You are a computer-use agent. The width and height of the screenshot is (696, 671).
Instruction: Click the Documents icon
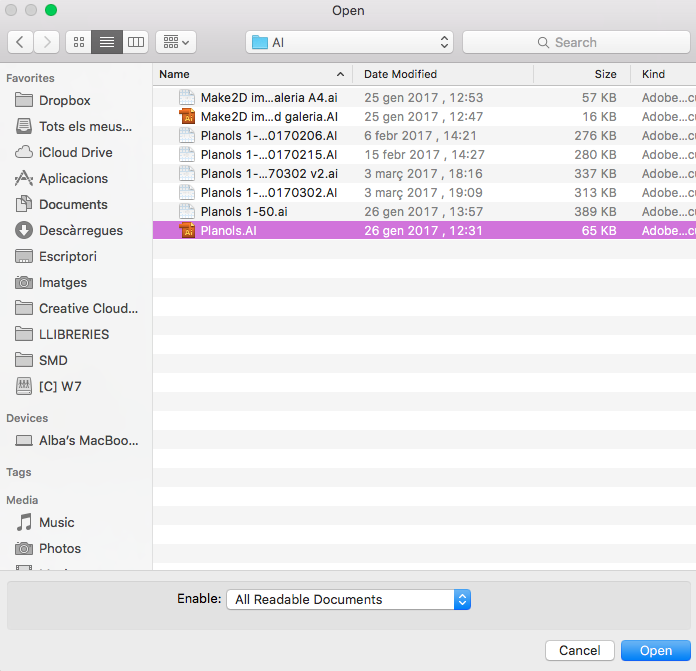(24, 204)
